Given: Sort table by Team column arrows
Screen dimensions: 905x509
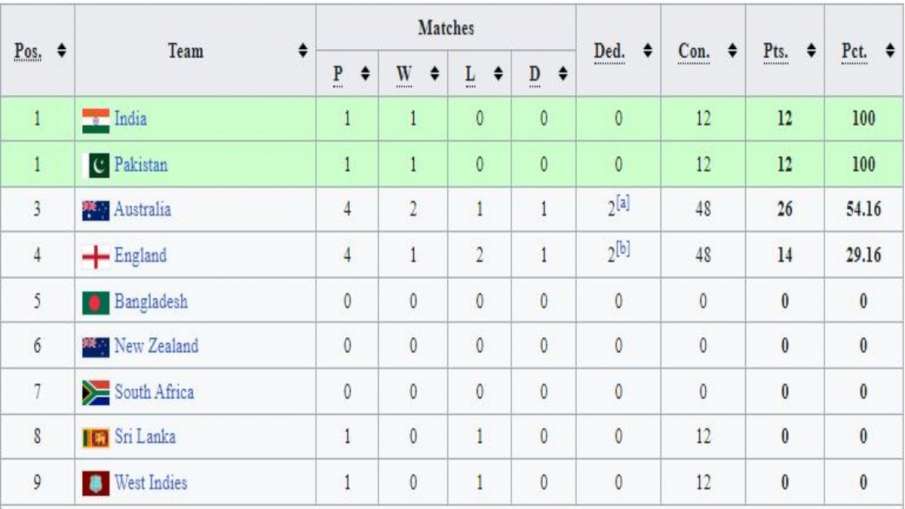Looking at the screenshot, I should (303, 50).
